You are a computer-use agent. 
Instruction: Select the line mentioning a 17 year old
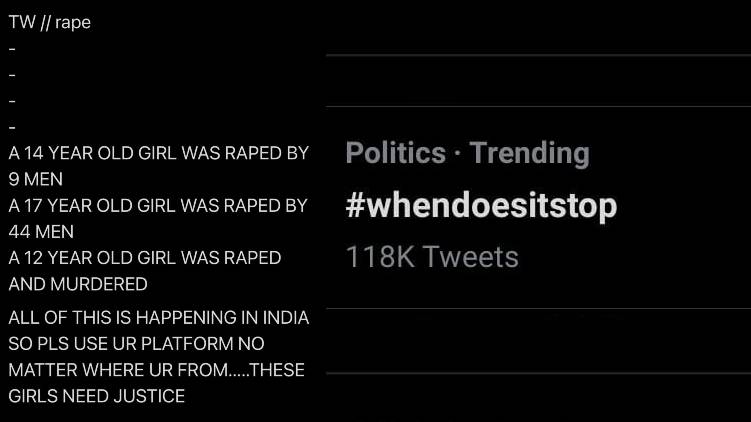(158, 206)
